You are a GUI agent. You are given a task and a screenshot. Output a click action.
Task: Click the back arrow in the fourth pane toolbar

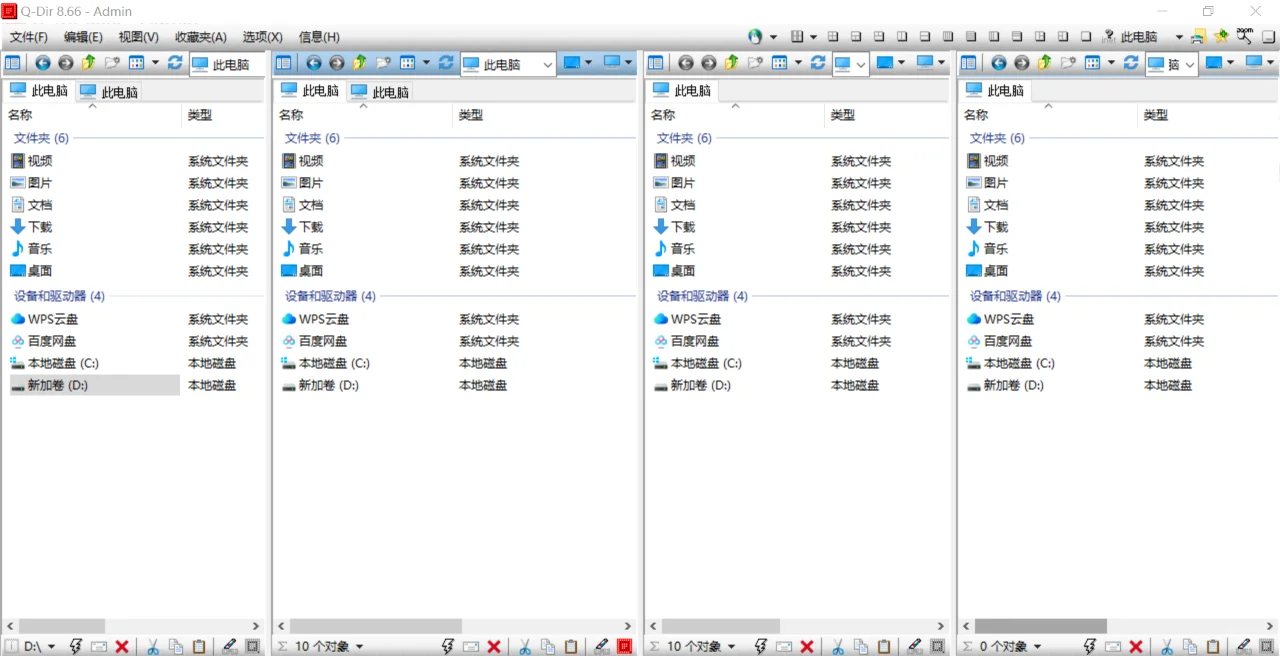click(998, 63)
